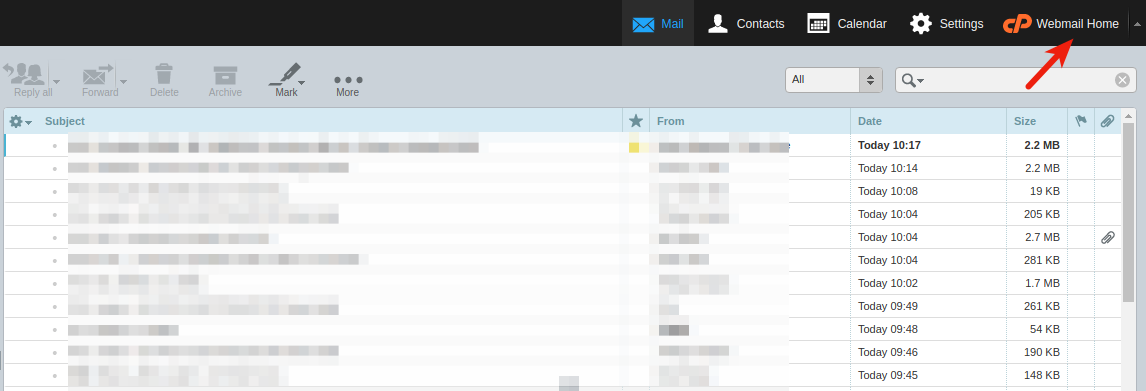
Task: Sort by the attachment paperclip column
Action: tap(1107, 121)
